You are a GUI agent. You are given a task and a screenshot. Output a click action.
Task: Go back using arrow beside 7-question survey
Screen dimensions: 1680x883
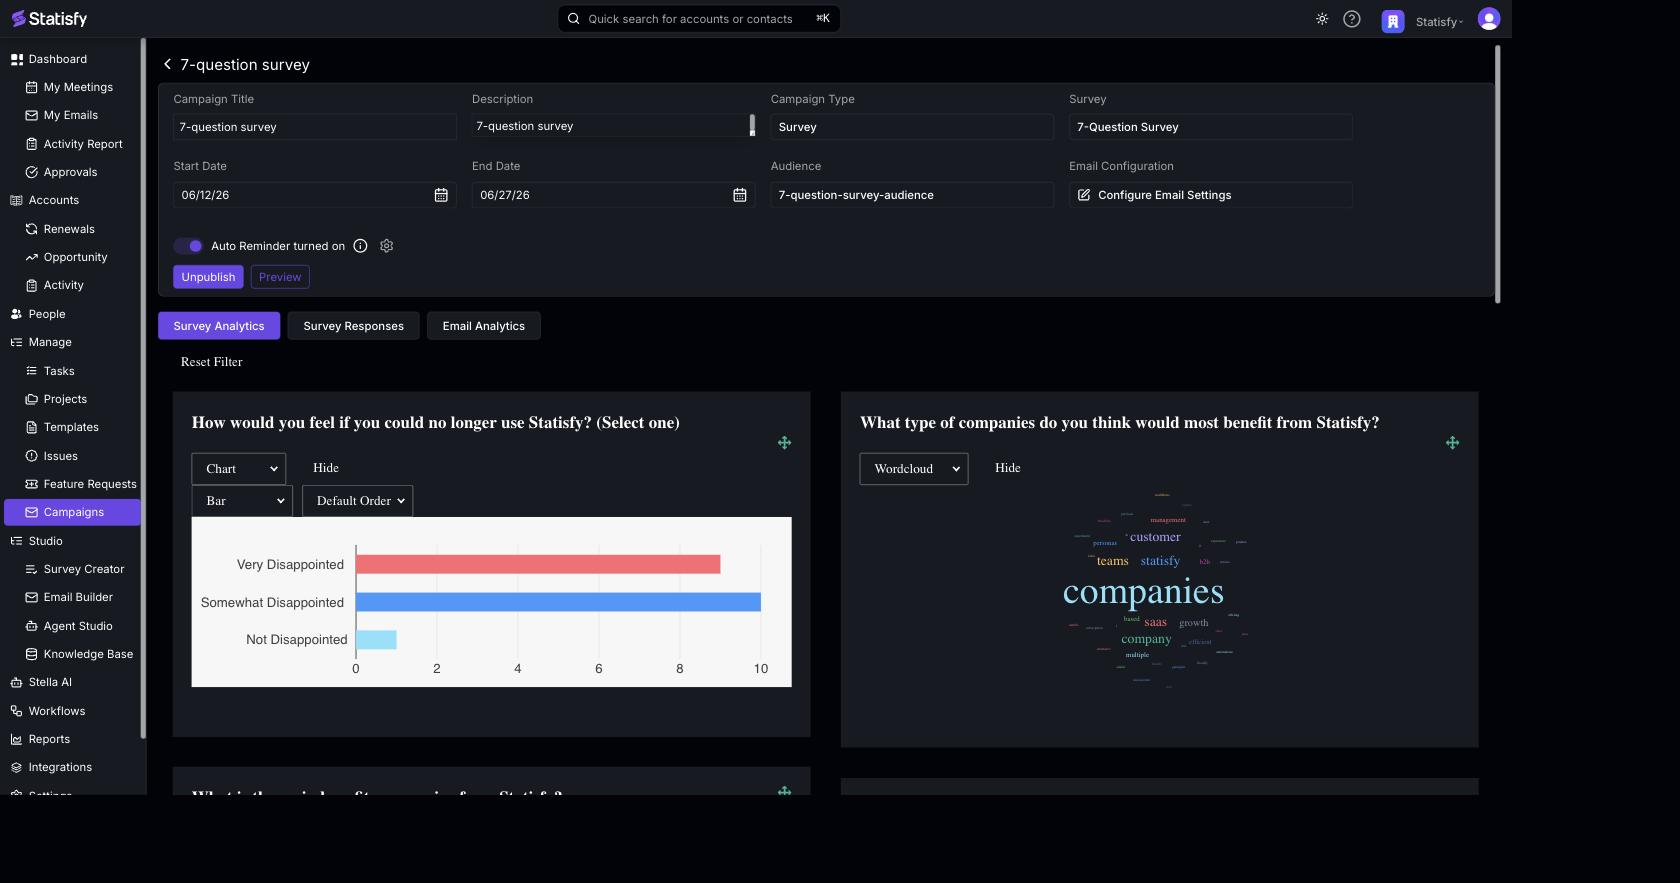pyautogui.click(x=167, y=64)
